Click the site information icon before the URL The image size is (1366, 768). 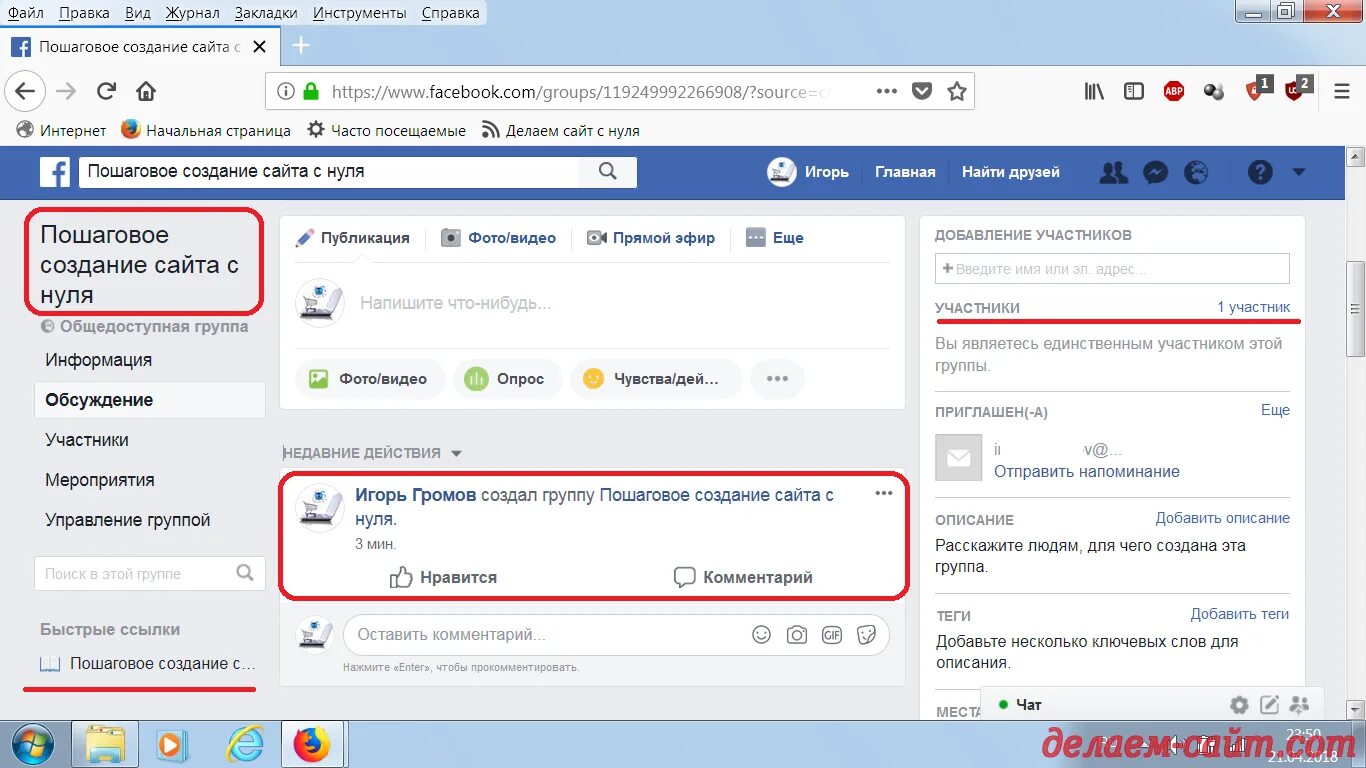click(x=286, y=91)
